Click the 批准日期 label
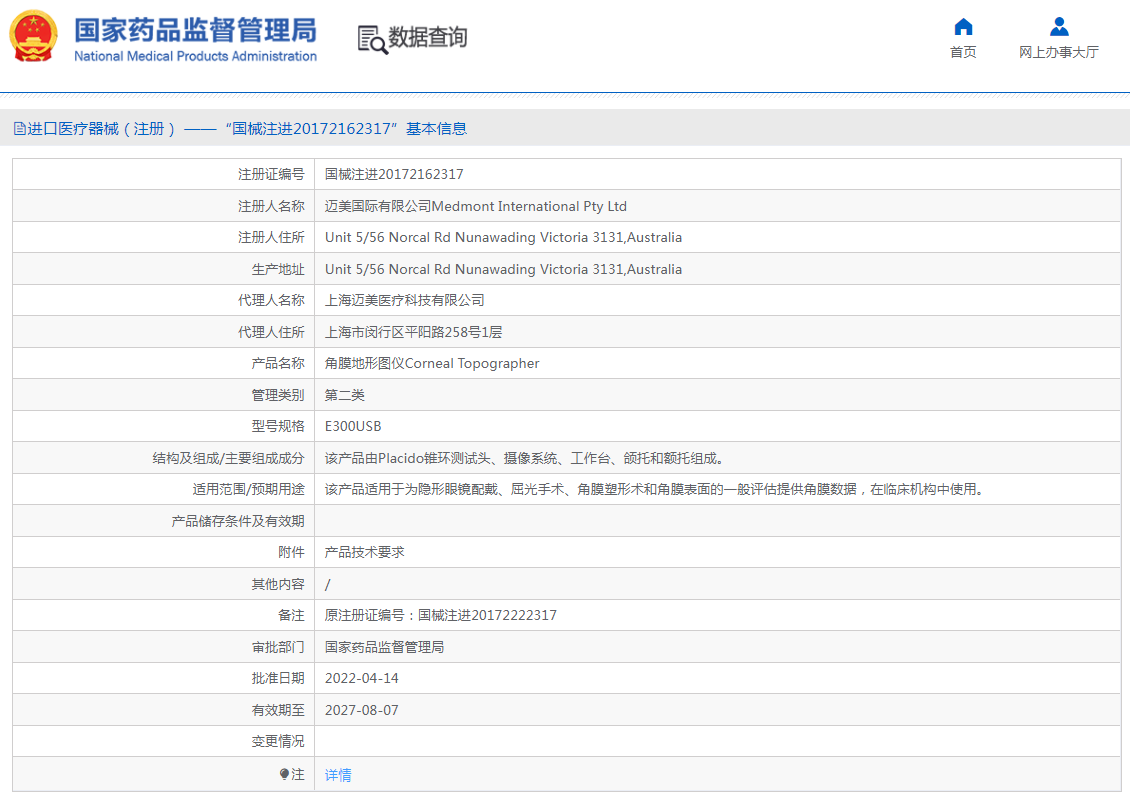This screenshot has width=1130, height=801. point(277,678)
